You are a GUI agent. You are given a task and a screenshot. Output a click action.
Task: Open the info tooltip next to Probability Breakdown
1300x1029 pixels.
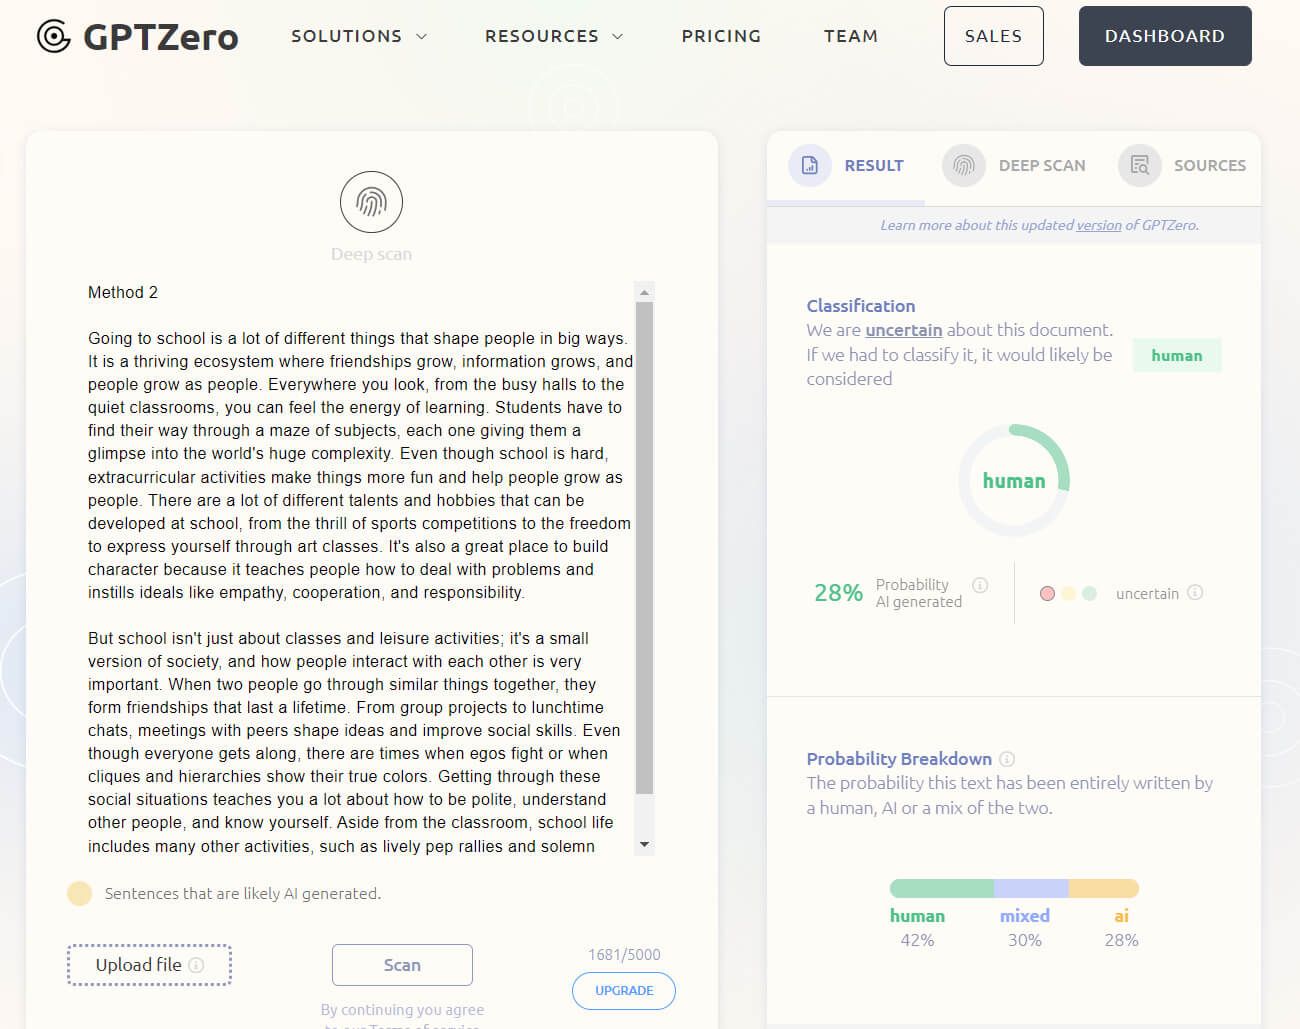tap(1006, 759)
